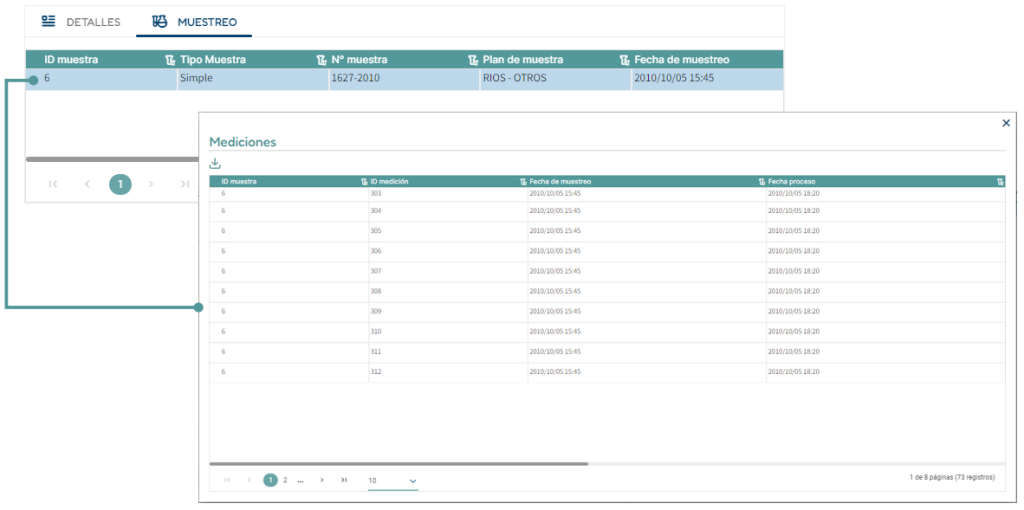
Task: Filter ID muestra column in Mediciones
Action: pyautogui.click(x=364, y=182)
